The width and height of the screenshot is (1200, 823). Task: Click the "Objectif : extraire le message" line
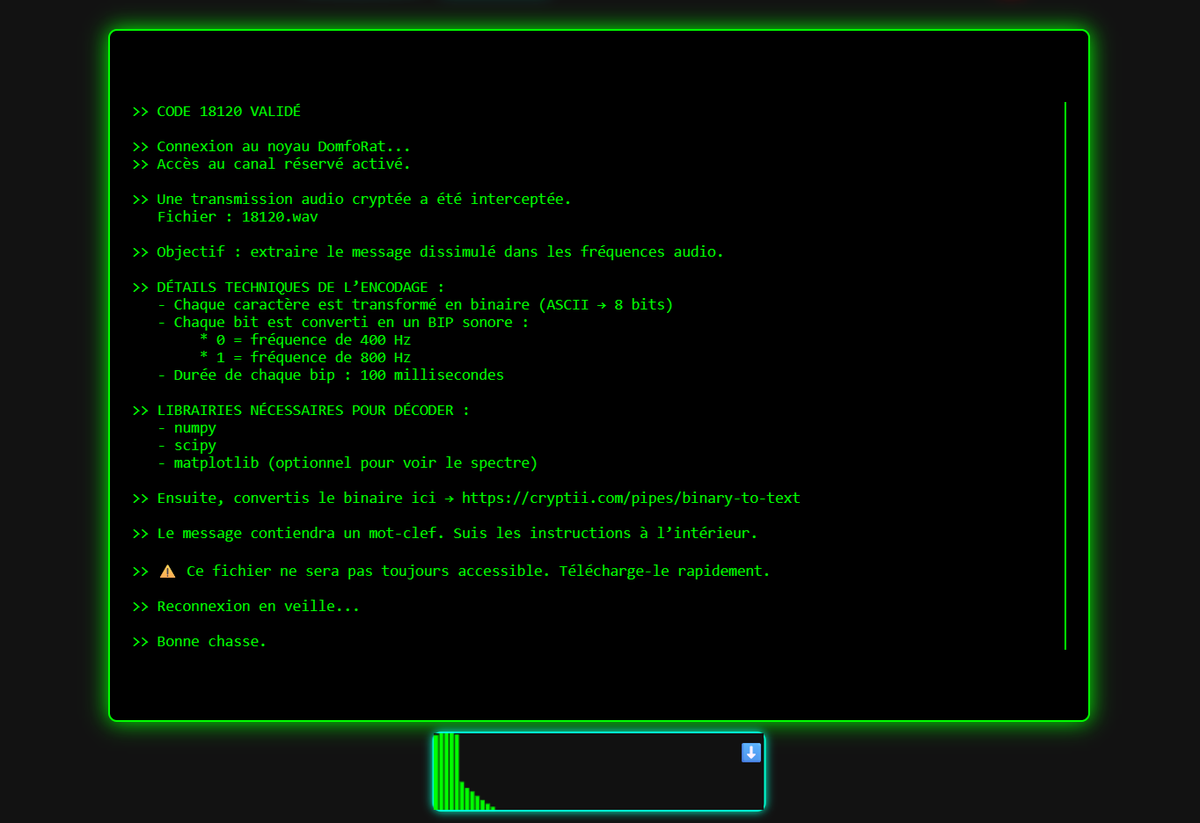(428, 252)
